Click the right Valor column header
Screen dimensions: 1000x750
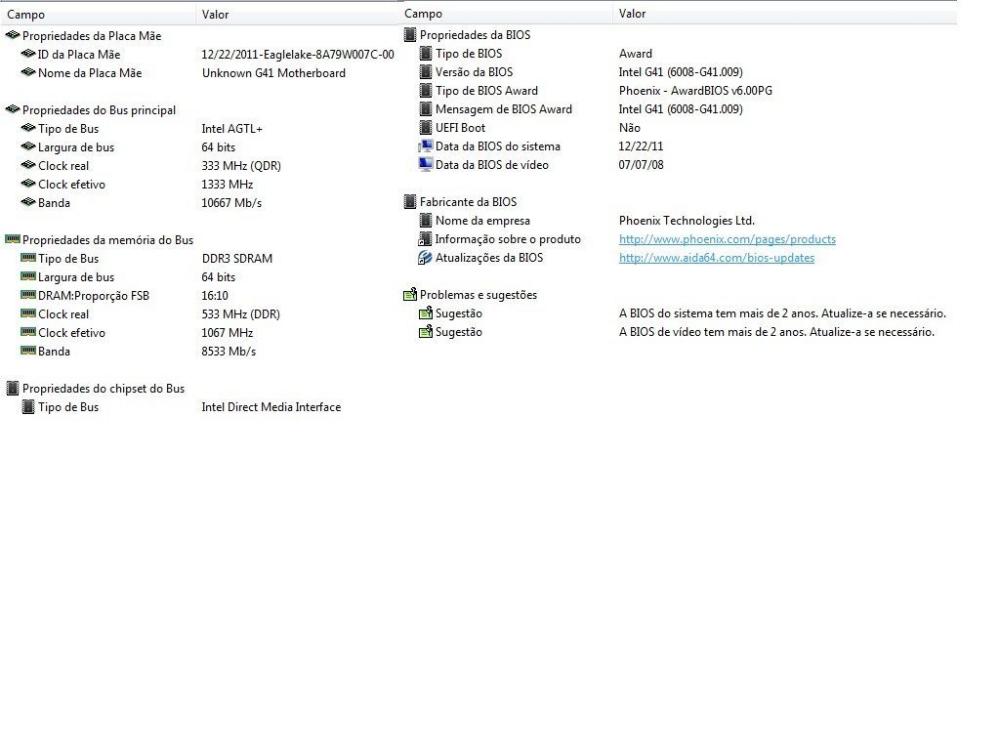(632, 14)
